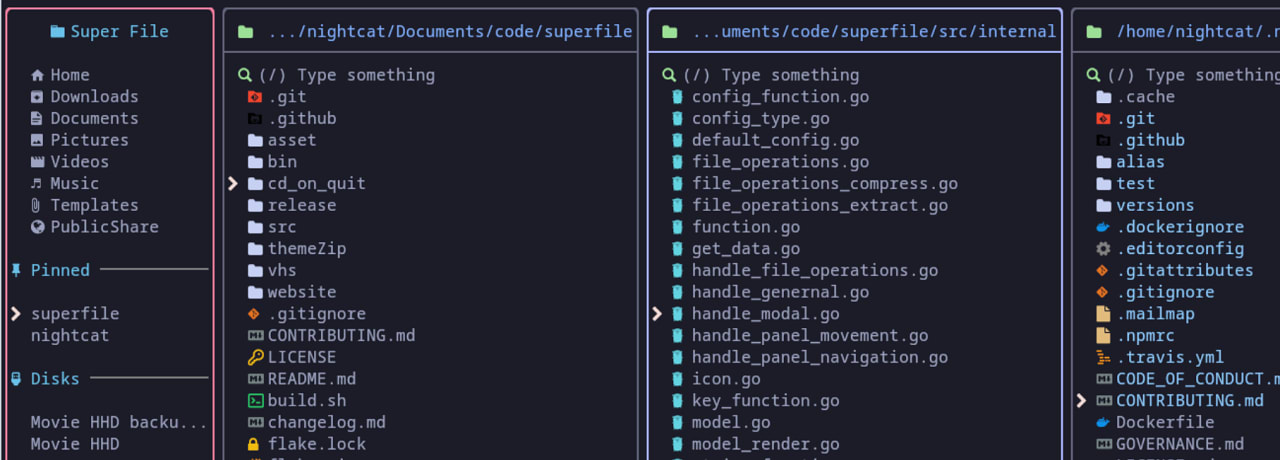Image resolution: width=1280 pixels, height=460 pixels.
Task: Select handle_panel_navigation.go
Action: pos(820,357)
